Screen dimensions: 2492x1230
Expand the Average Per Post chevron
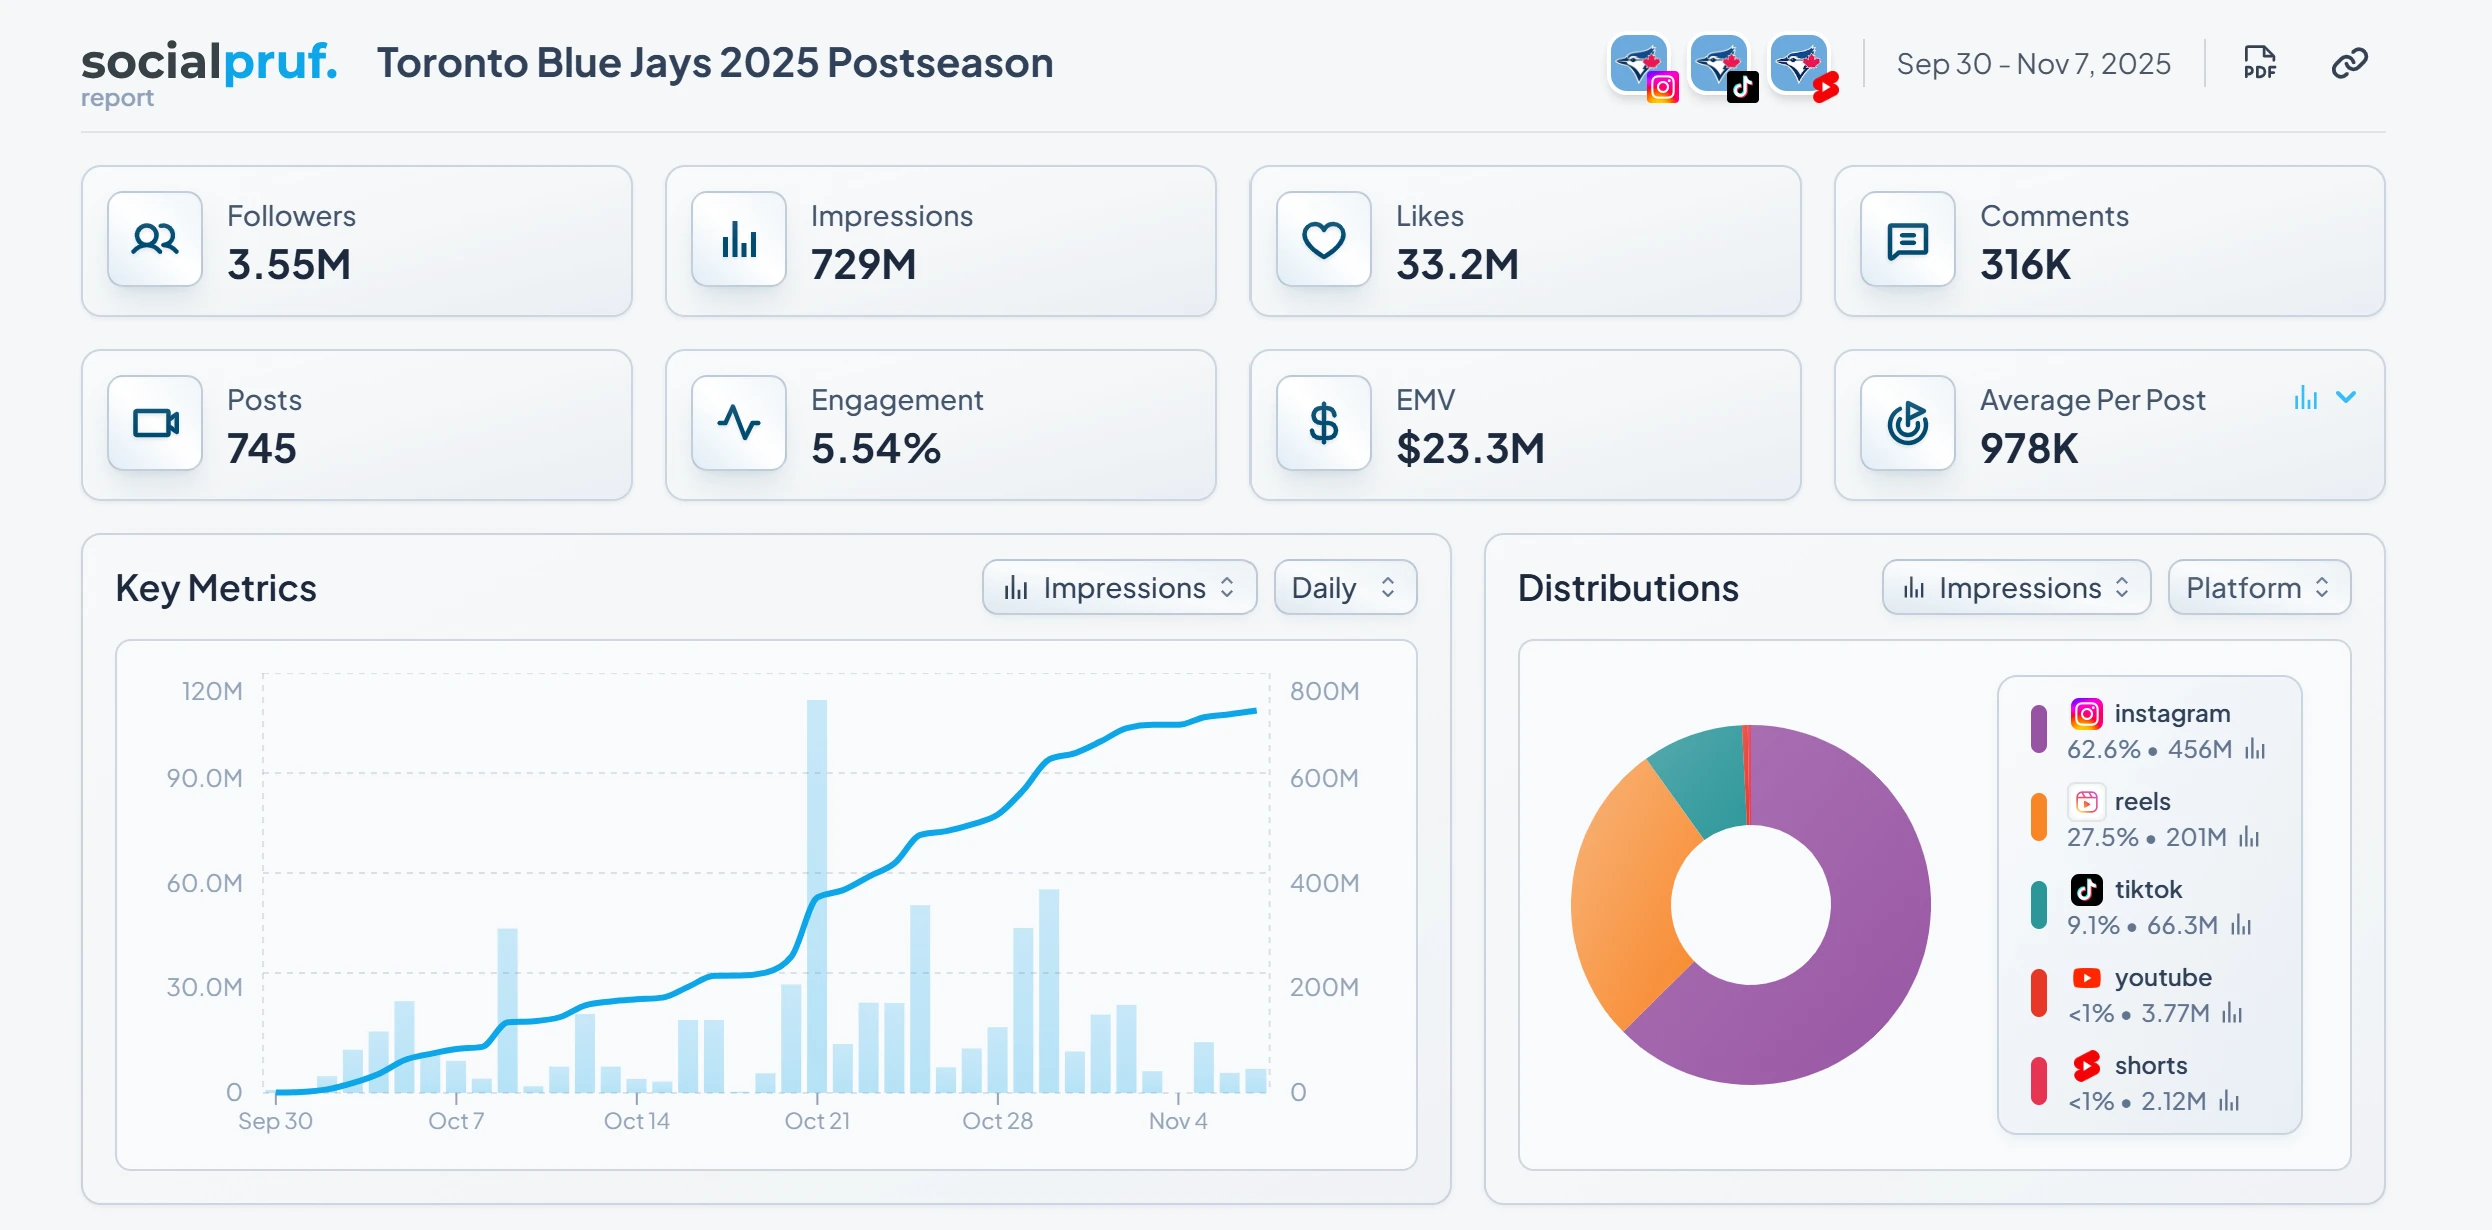coord(2346,397)
